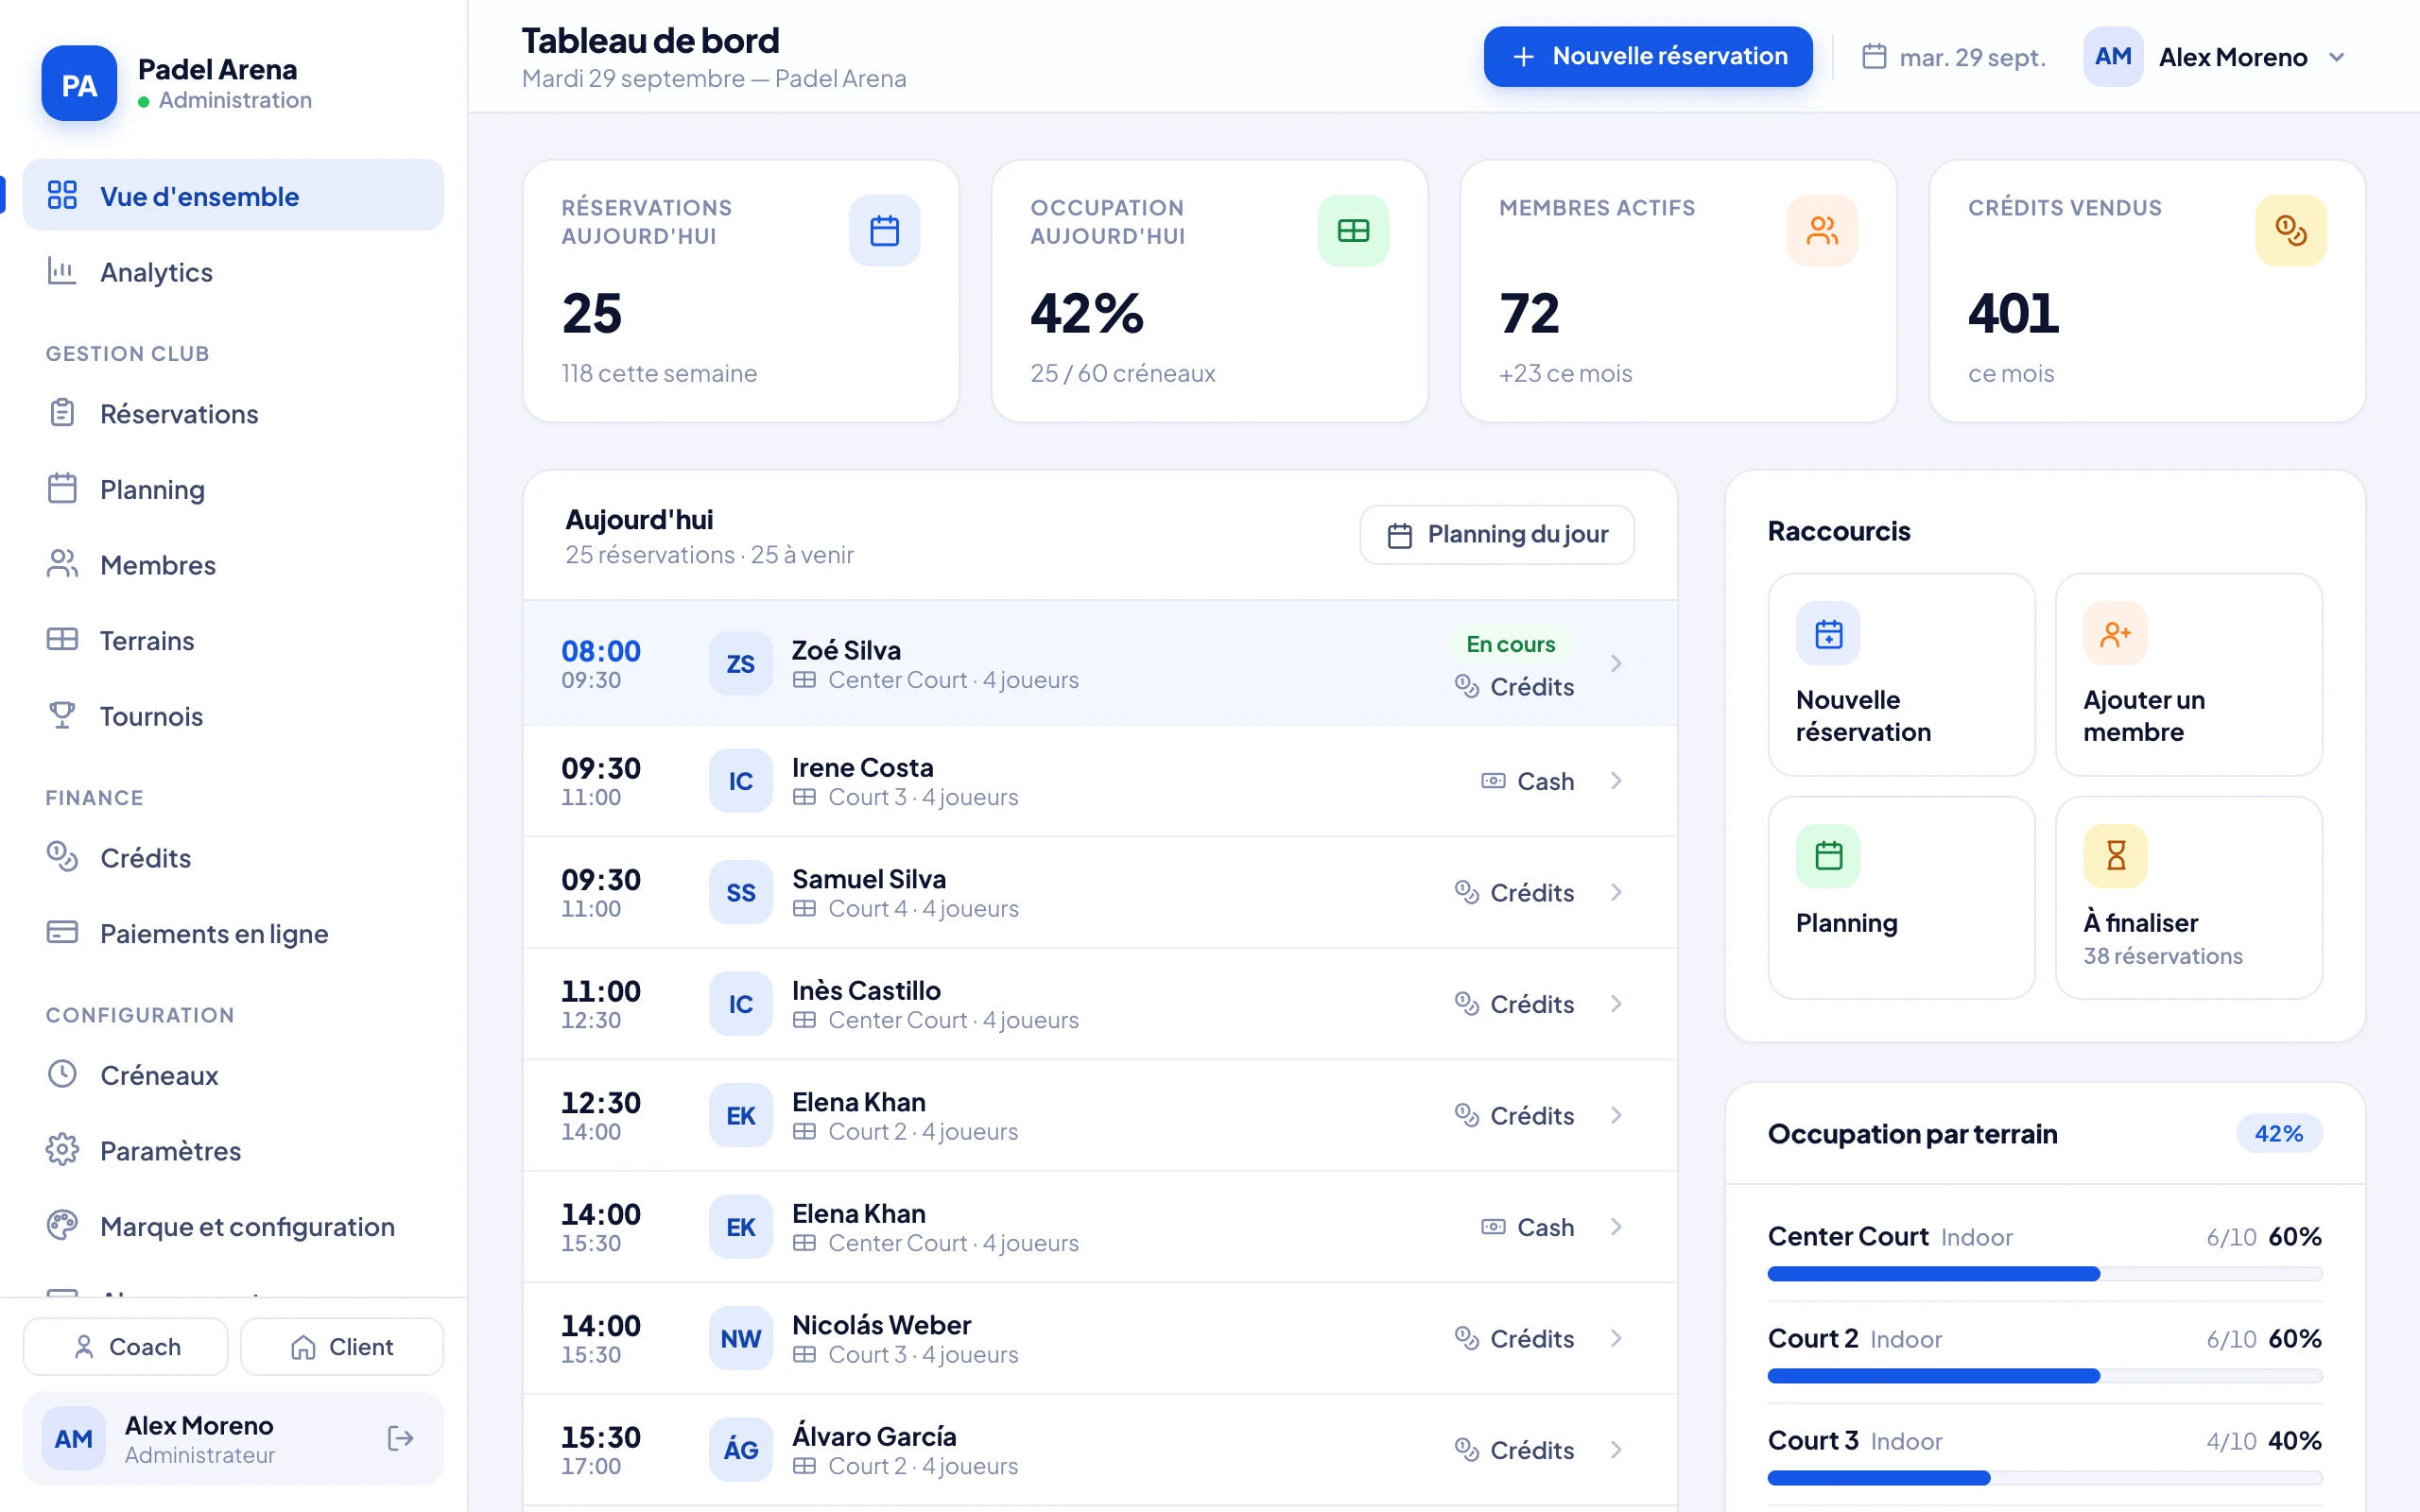Click the calendar icon next to mar. 29 sept.
Image resolution: width=2420 pixels, height=1512 pixels.
1874,57
